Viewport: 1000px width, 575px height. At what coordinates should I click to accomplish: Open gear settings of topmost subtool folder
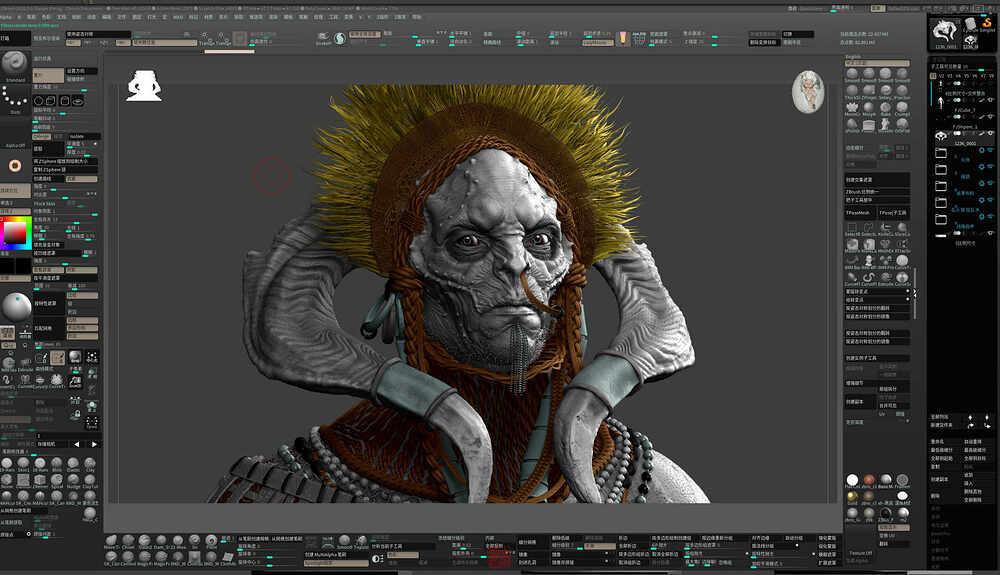pyautogui.click(x=982, y=152)
